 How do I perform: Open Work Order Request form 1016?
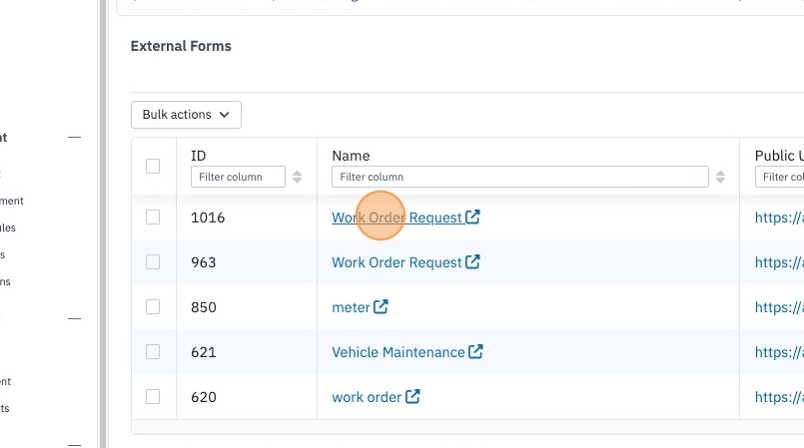[x=397, y=218]
